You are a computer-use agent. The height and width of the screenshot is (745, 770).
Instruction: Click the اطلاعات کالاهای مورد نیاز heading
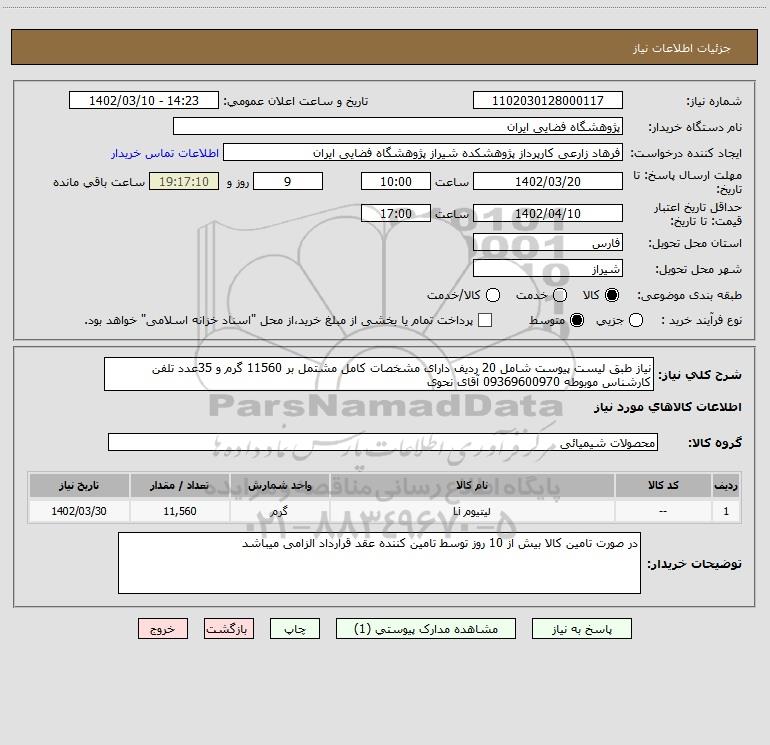click(667, 407)
